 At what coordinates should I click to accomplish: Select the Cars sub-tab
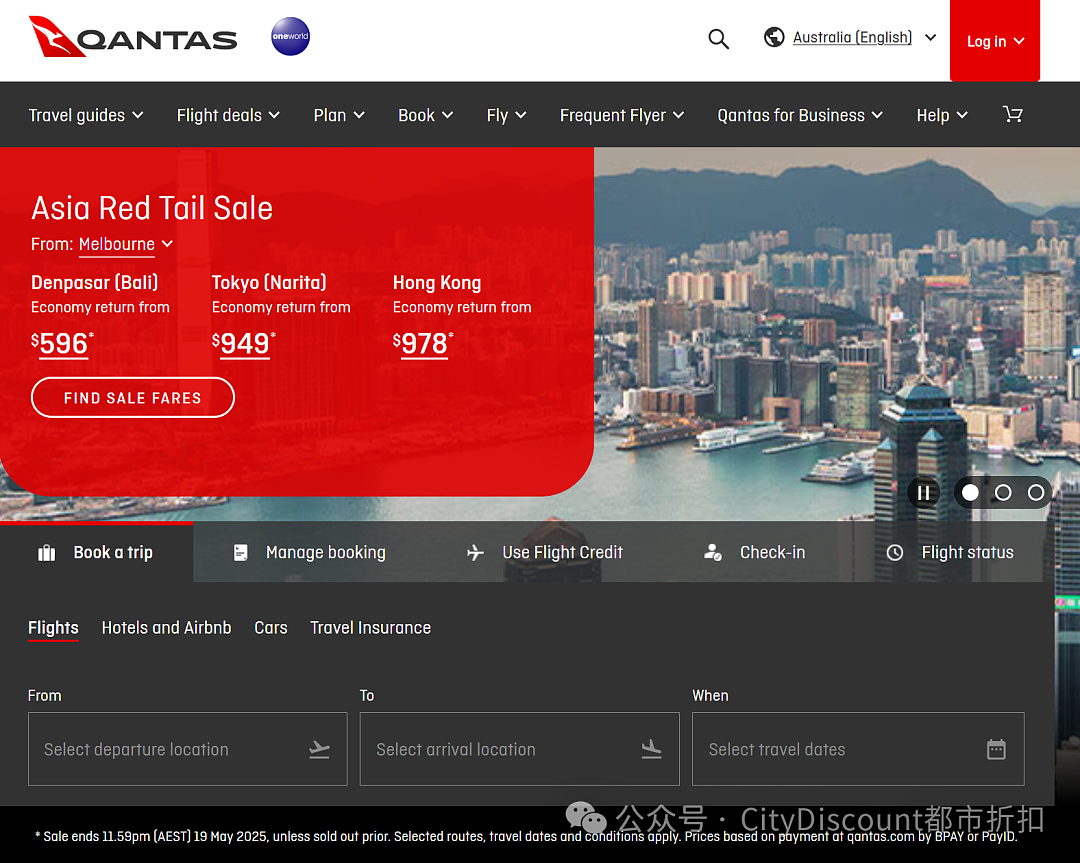271,628
